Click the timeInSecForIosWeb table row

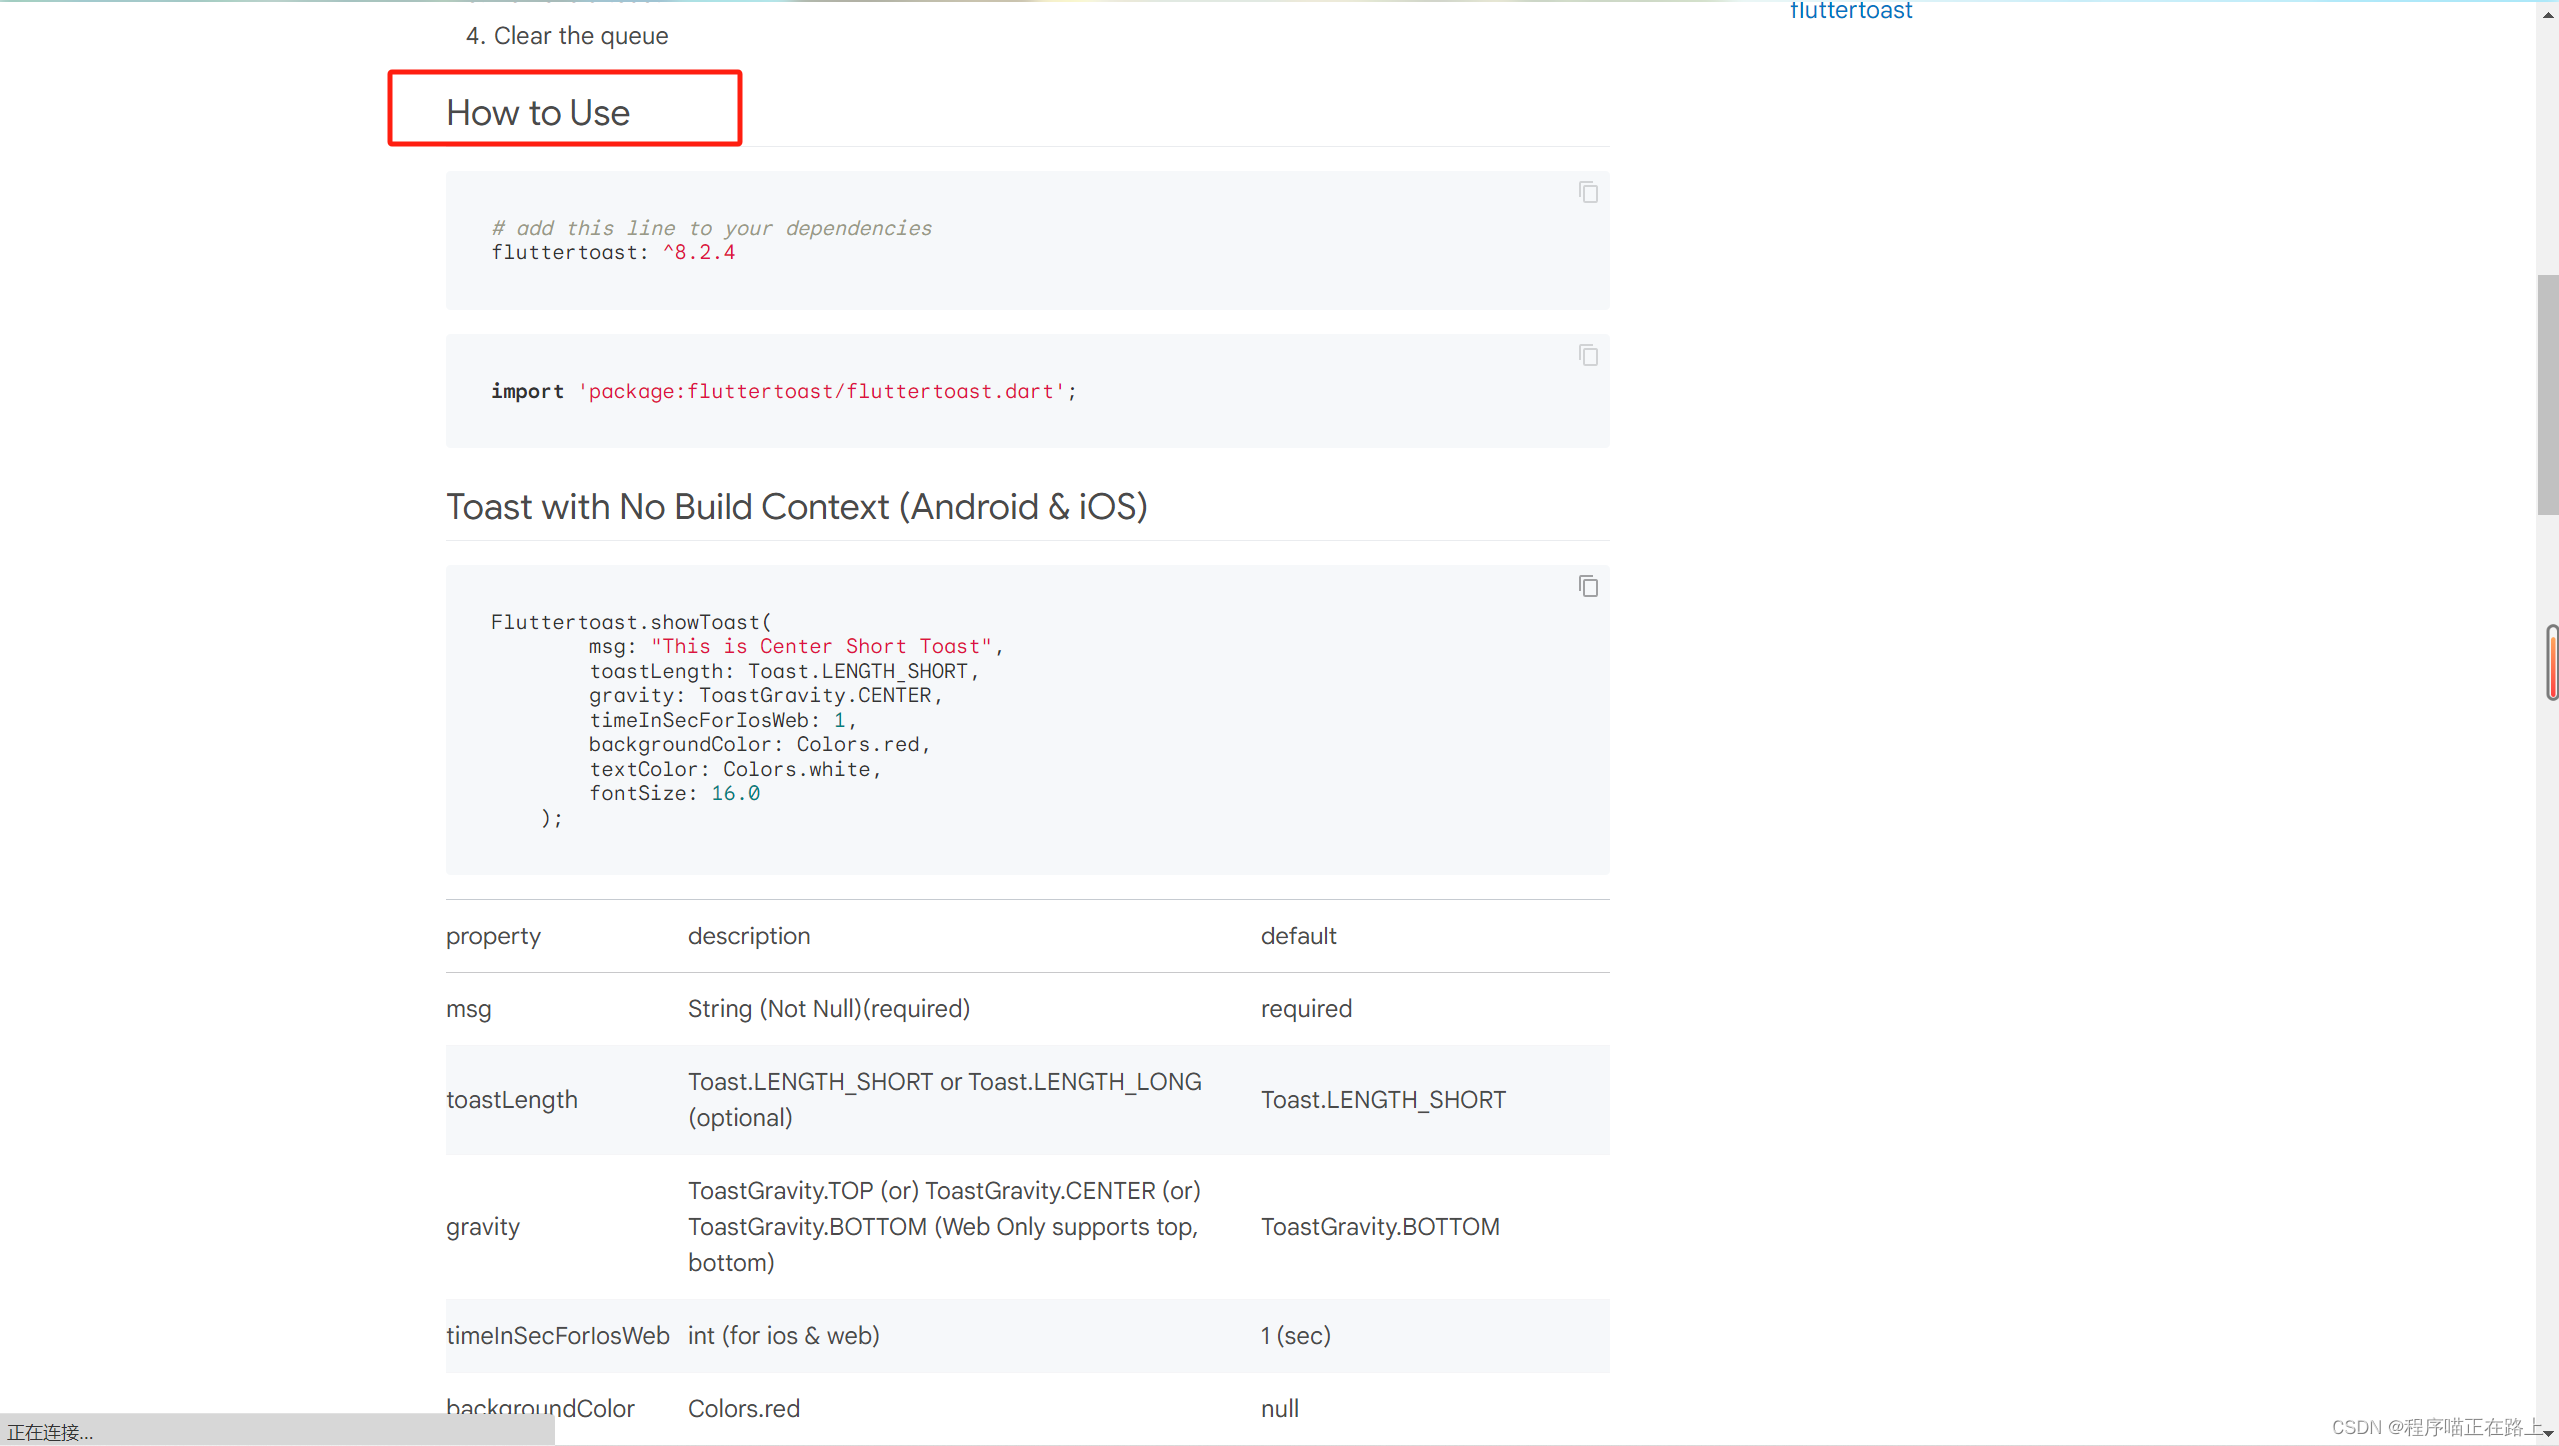pos(557,1336)
